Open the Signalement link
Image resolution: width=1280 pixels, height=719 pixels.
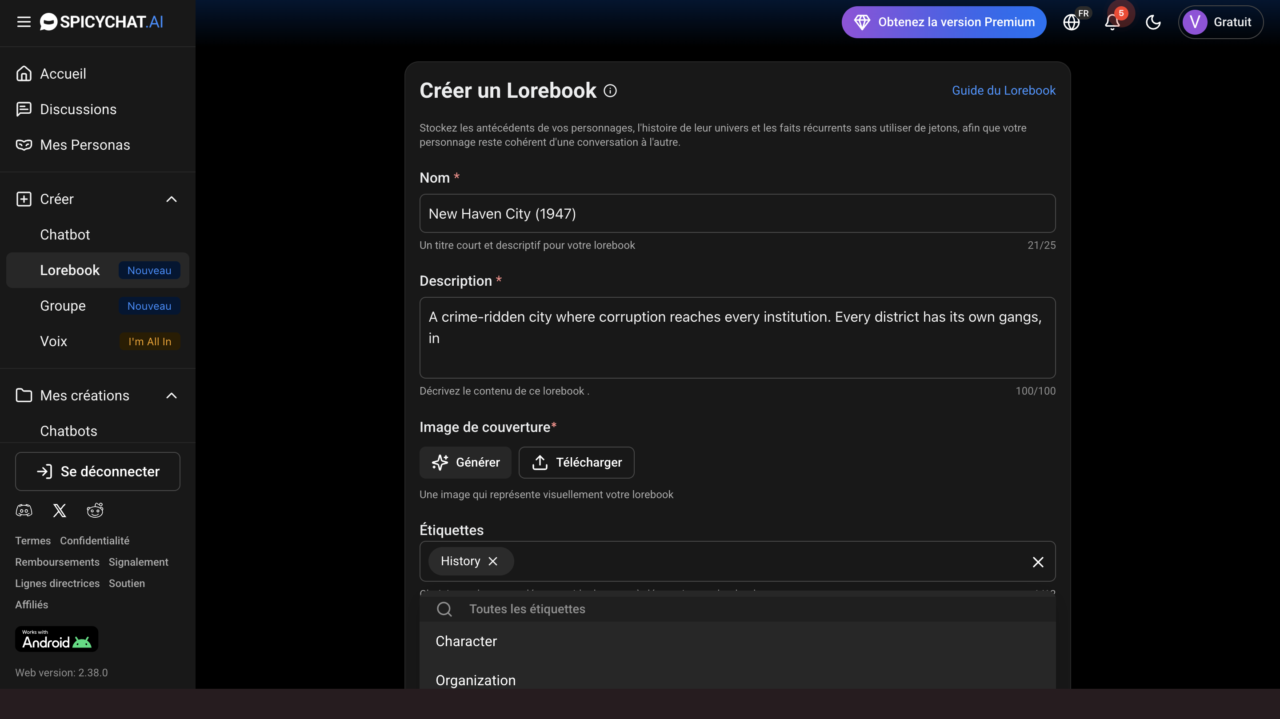(139, 562)
